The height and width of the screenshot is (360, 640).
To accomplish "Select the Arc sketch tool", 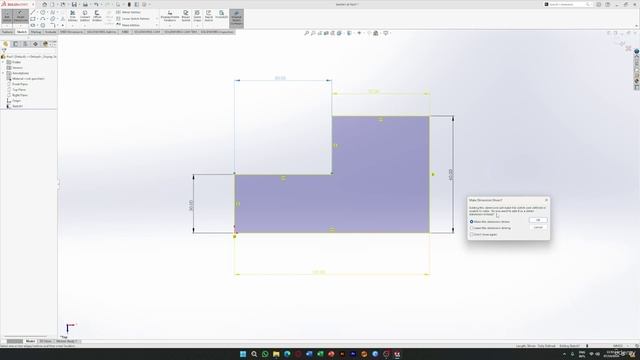I will click(42, 19).
